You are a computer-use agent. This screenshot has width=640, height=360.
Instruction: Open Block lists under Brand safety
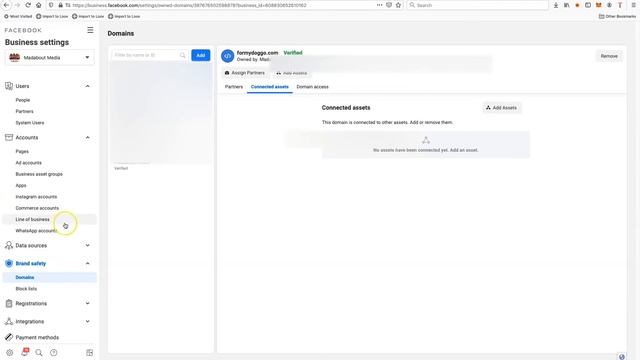pyautogui.click(x=26, y=289)
